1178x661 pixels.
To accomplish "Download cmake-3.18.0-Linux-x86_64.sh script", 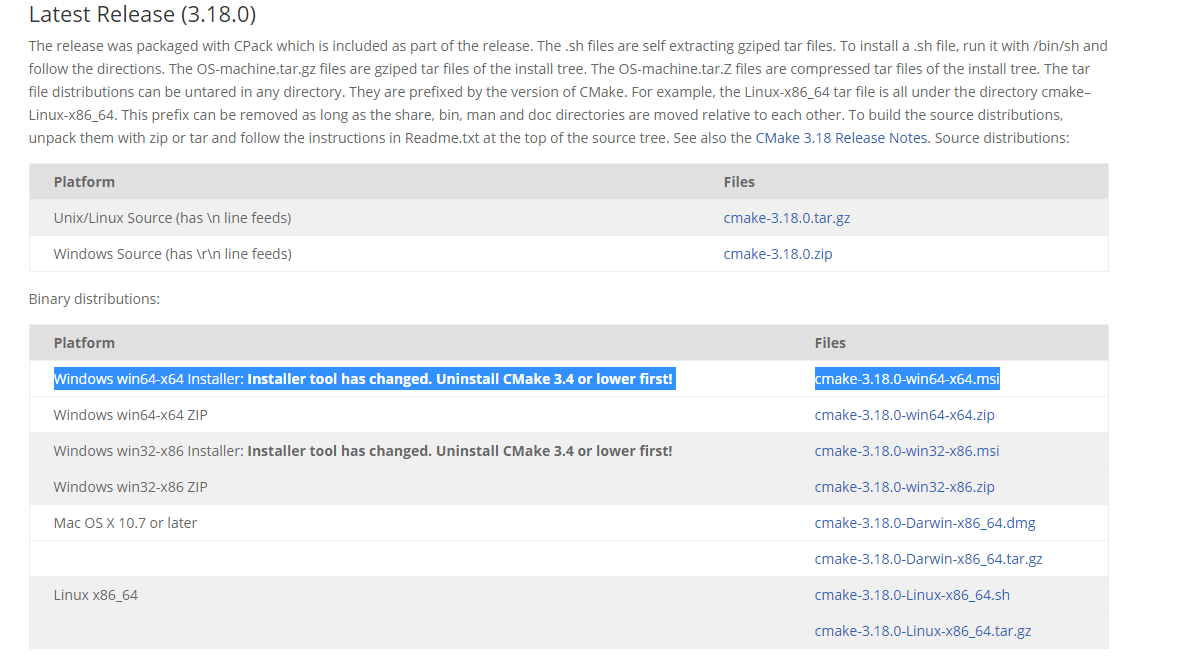I will coord(912,595).
